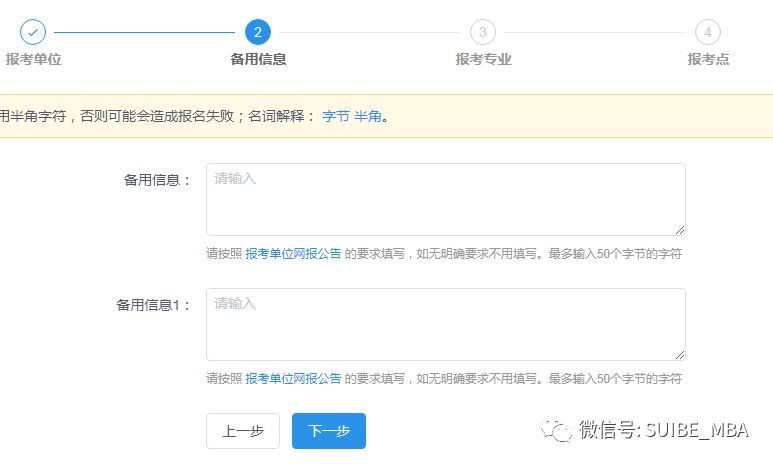Click the WeChat logo icon in watermark
The height and width of the screenshot is (464, 773).
(x=556, y=430)
